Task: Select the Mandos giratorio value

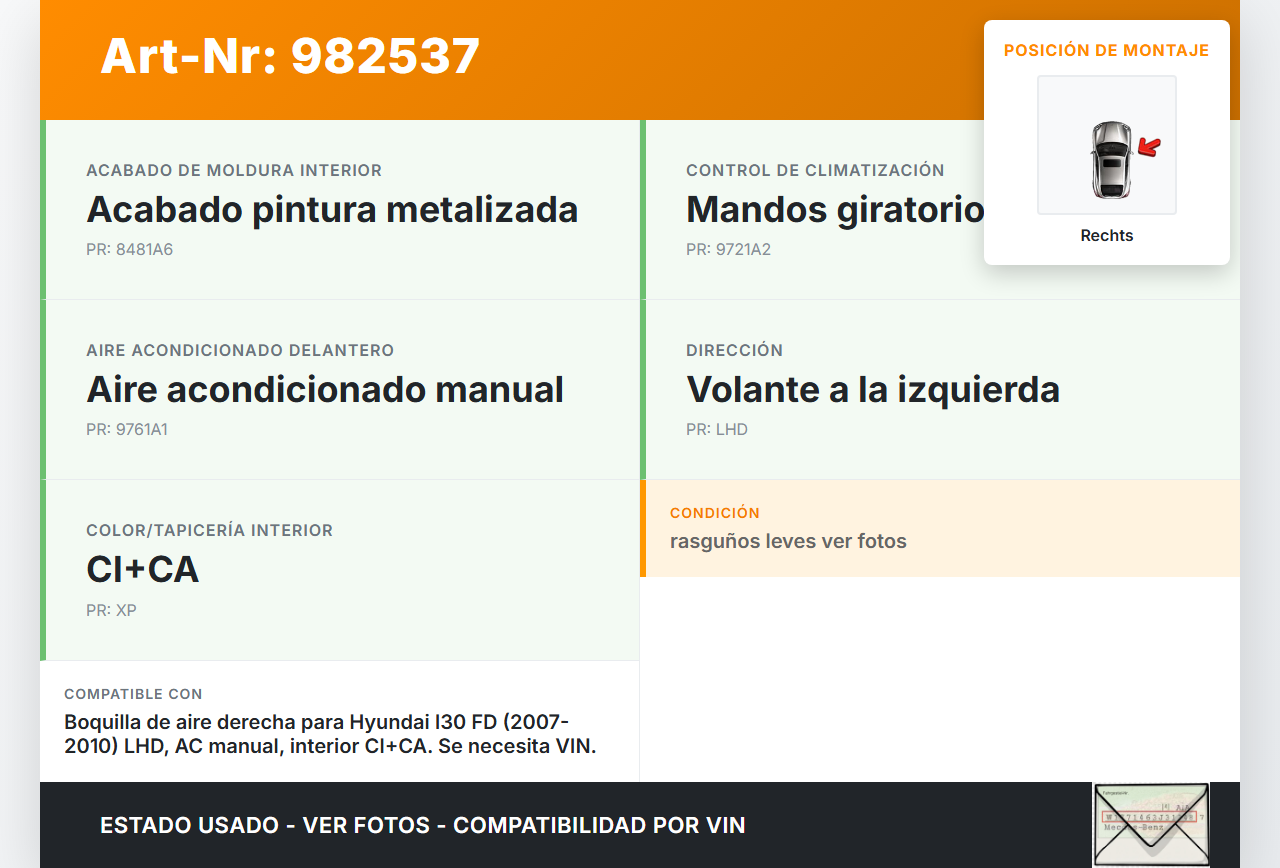Action: click(x=835, y=210)
